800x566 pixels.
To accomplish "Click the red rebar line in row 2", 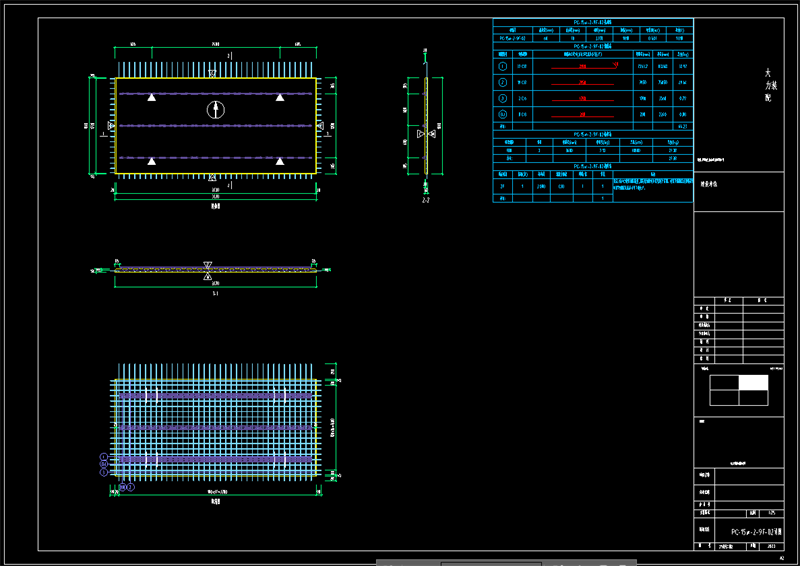I will [x=582, y=83].
